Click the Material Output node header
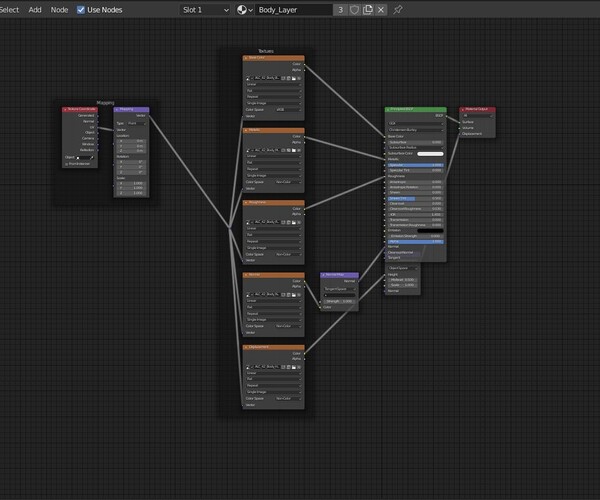This screenshot has width=600, height=500. (x=476, y=109)
